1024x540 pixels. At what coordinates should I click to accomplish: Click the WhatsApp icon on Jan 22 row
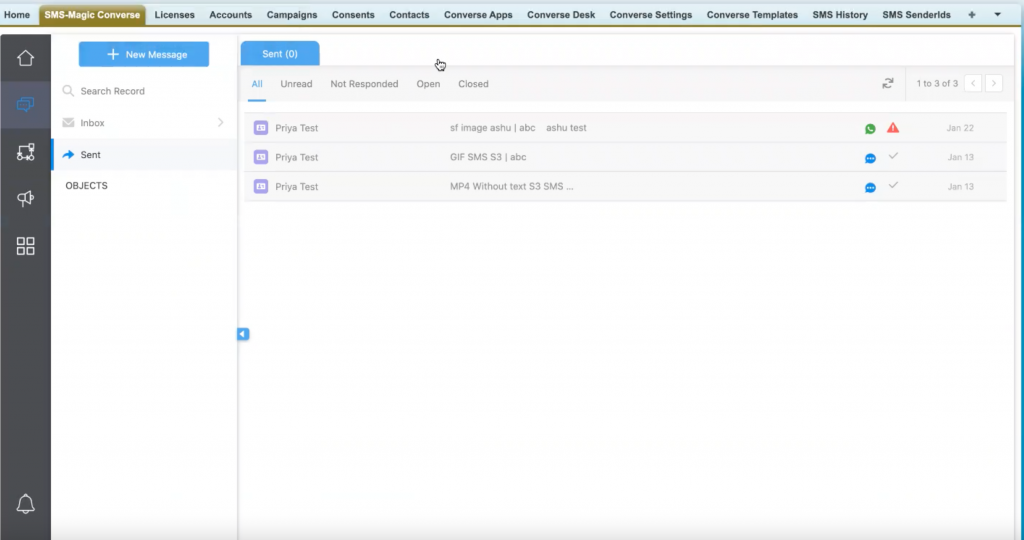[x=870, y=129]
